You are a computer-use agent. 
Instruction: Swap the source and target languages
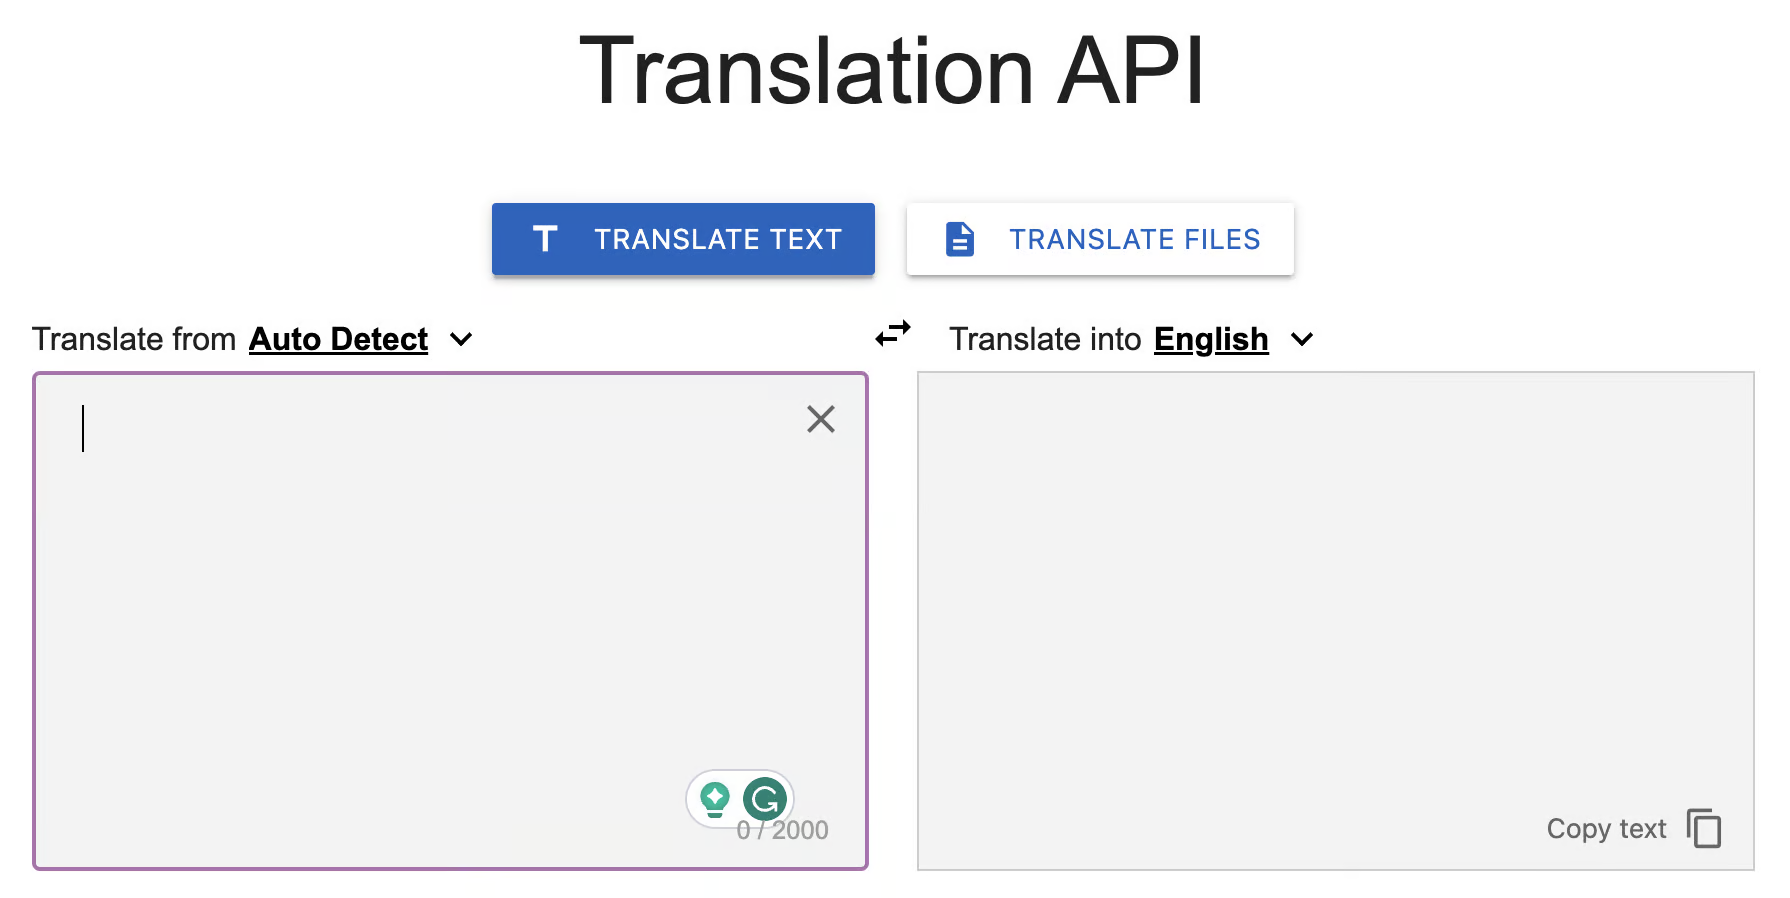click(892, 334)
